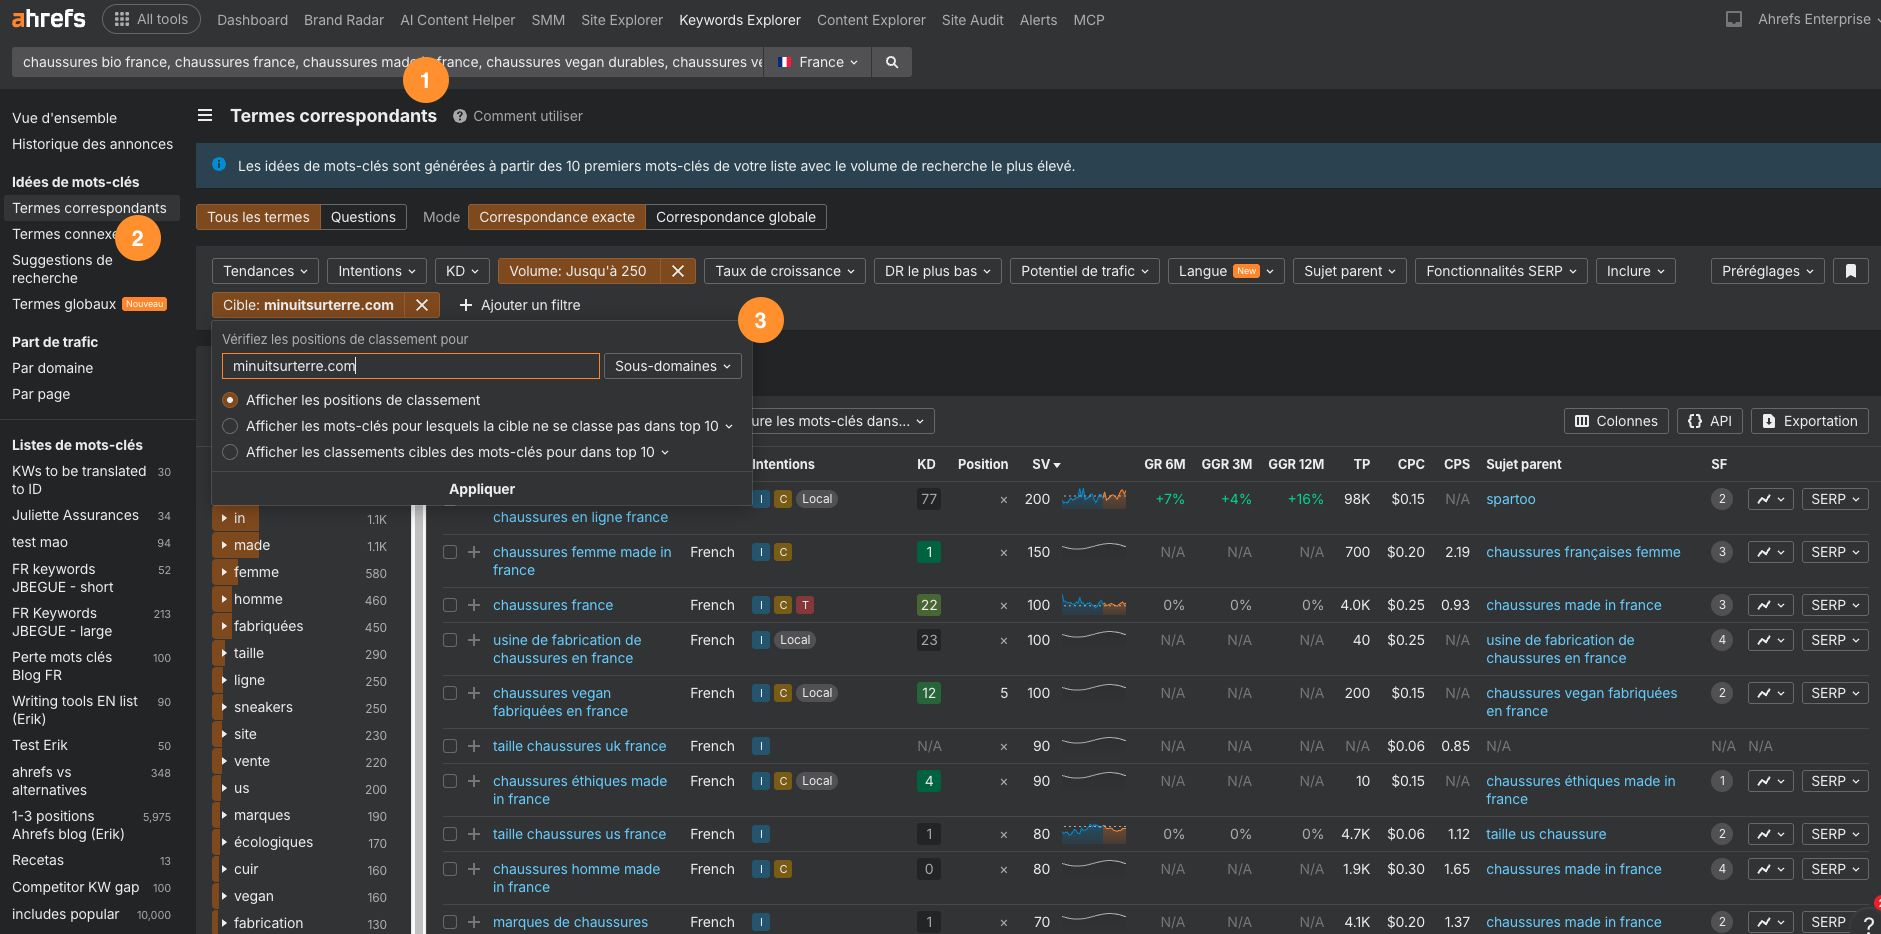Open the Sous-domaines dropdown
This screenshot has height=934, width=1881.
pyautogui.click(x=672, y=366)
